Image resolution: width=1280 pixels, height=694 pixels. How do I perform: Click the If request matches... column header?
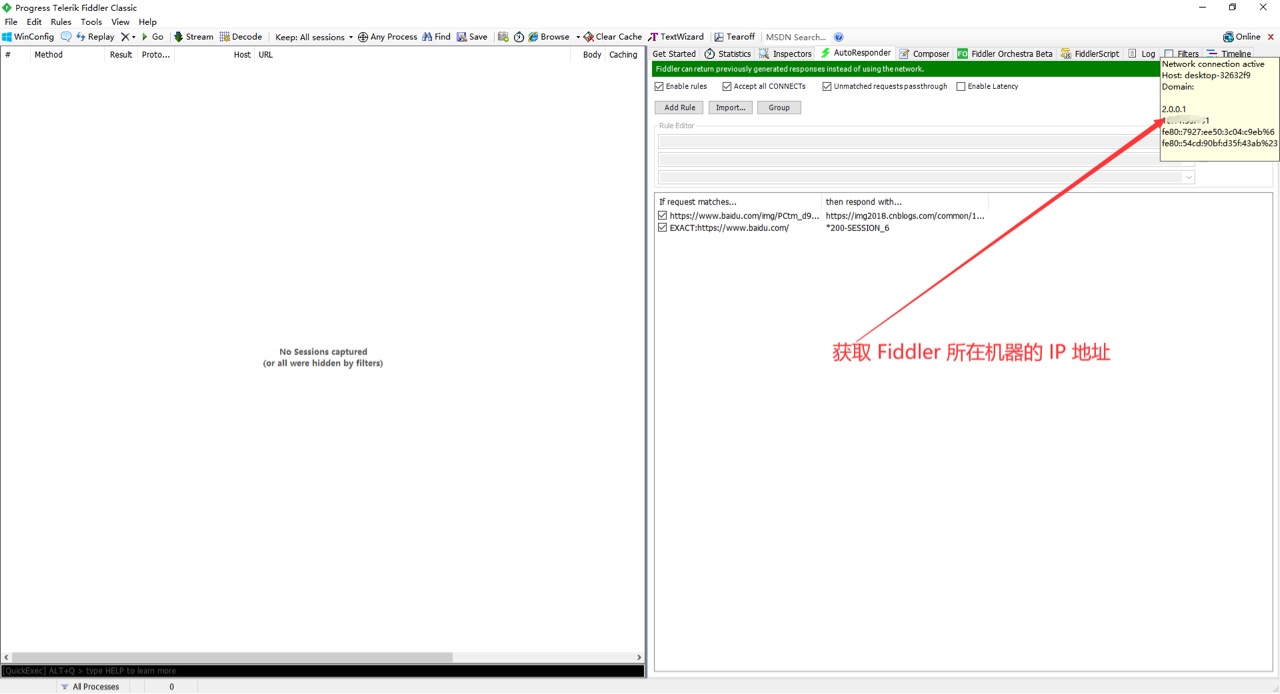pos(738,202)
